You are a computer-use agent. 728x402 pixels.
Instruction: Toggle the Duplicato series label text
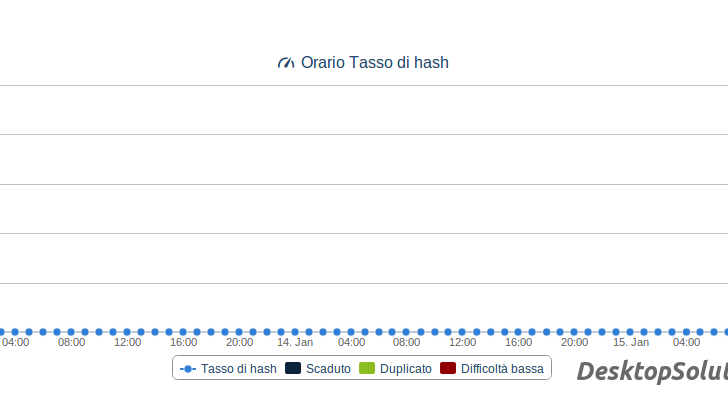(405, 369)
